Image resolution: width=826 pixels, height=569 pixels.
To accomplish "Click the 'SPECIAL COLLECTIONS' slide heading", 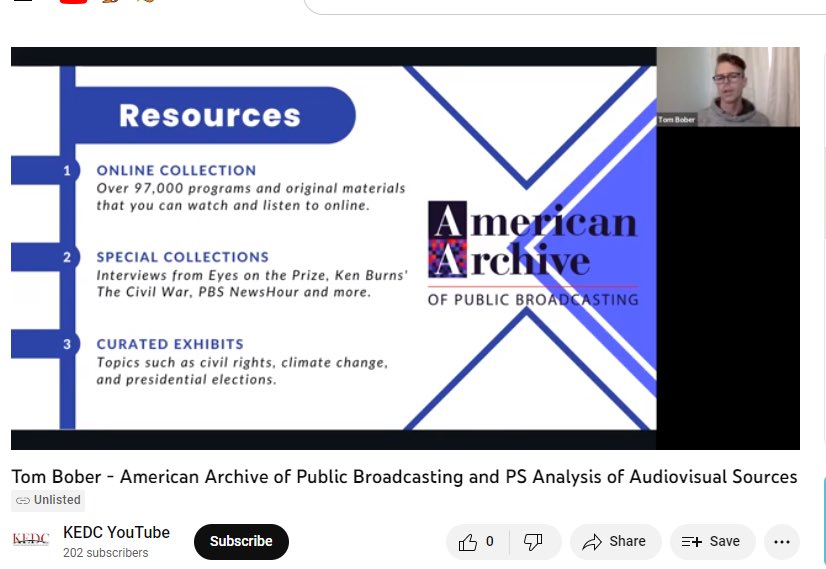I will 183,257.
